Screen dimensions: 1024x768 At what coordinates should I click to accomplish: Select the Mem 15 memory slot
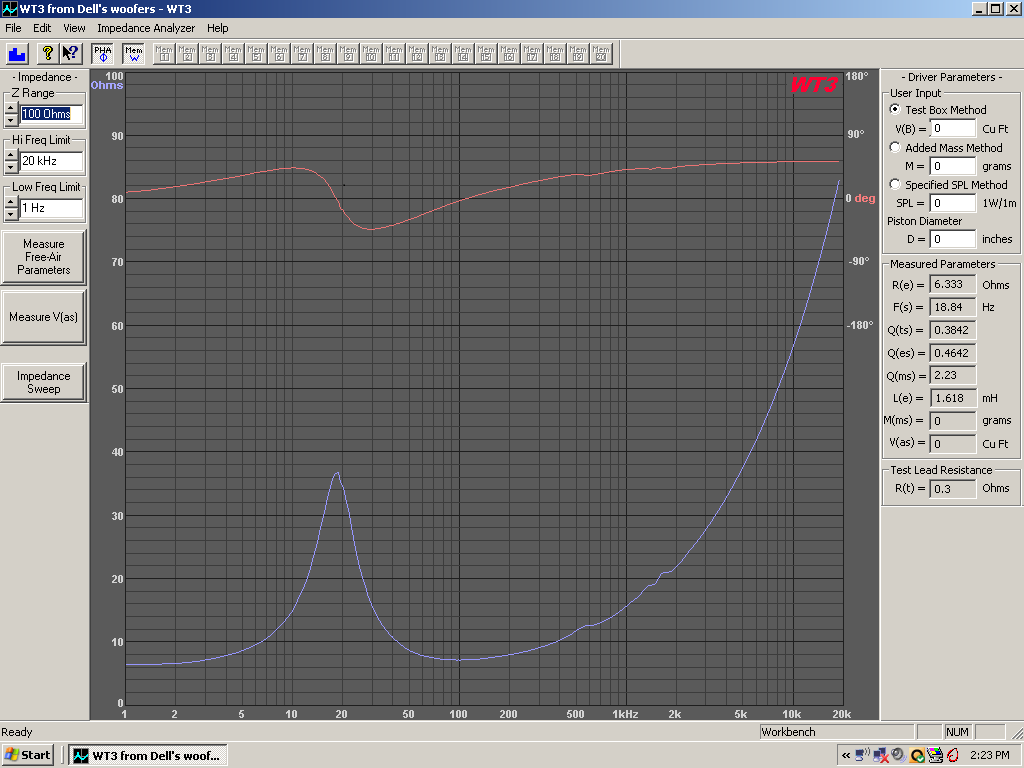click(486, 54)
